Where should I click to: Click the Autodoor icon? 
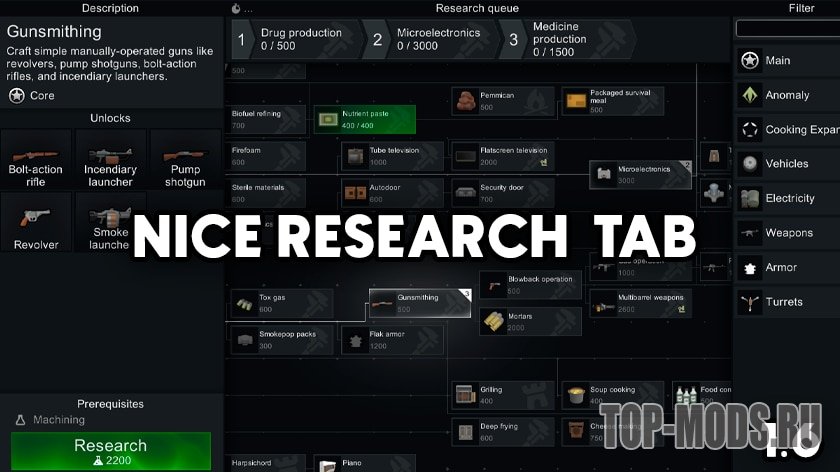[355, 193]
